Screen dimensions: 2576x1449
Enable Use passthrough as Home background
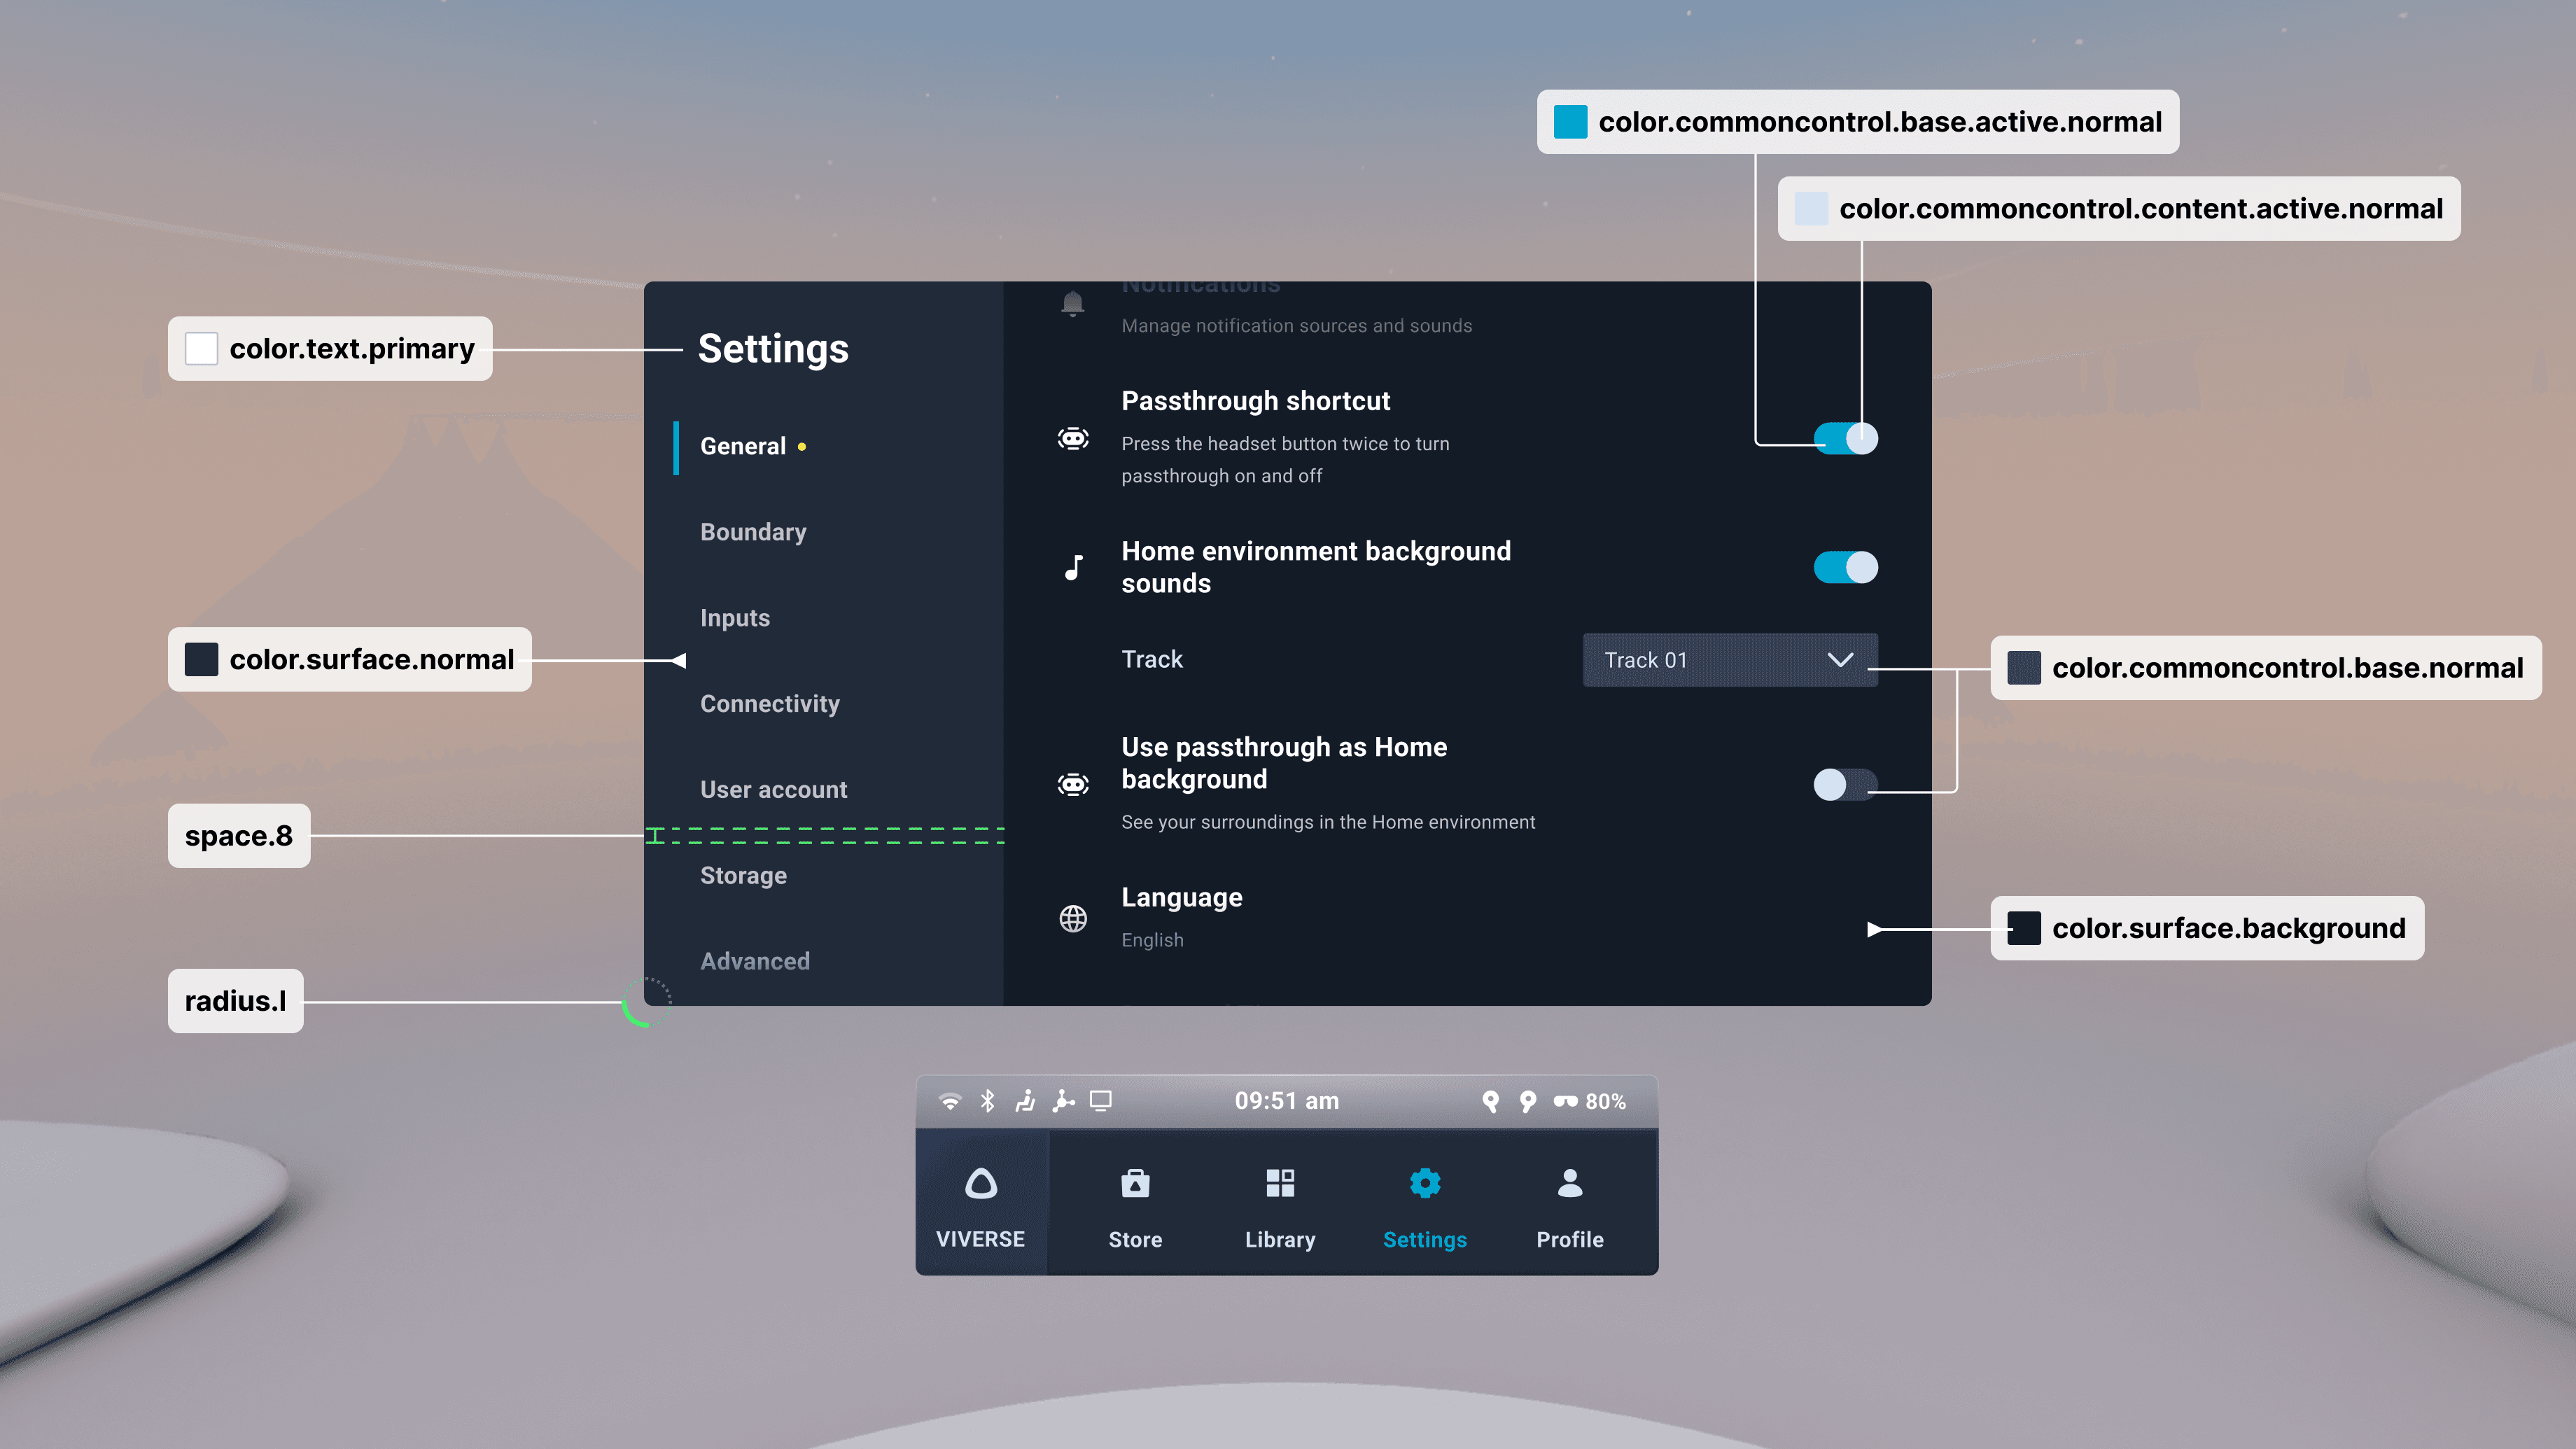click(x=1846, y=784)
